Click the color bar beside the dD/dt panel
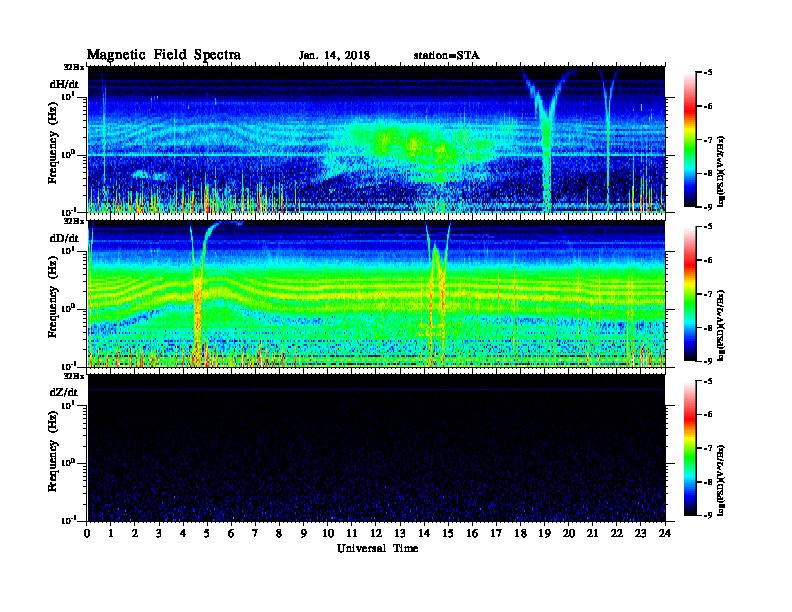Screen dimensions: 792x612 point(689,293)
